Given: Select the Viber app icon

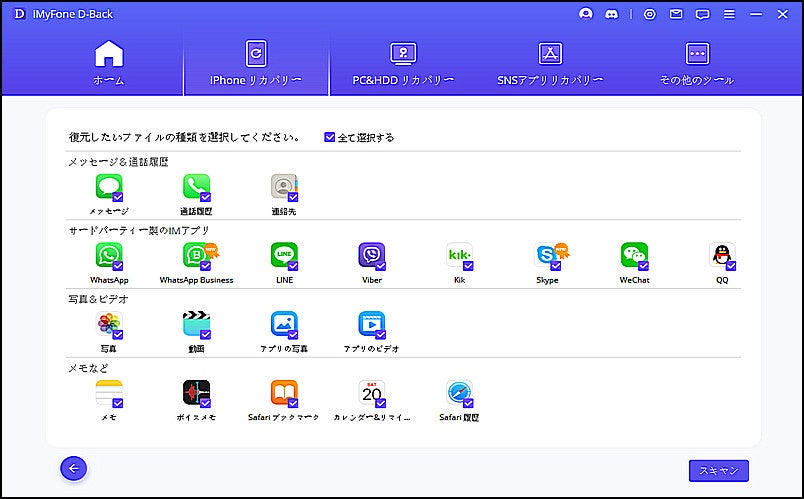Looking at the screenshot, I should pyautogui.click(x=372, y=255).
